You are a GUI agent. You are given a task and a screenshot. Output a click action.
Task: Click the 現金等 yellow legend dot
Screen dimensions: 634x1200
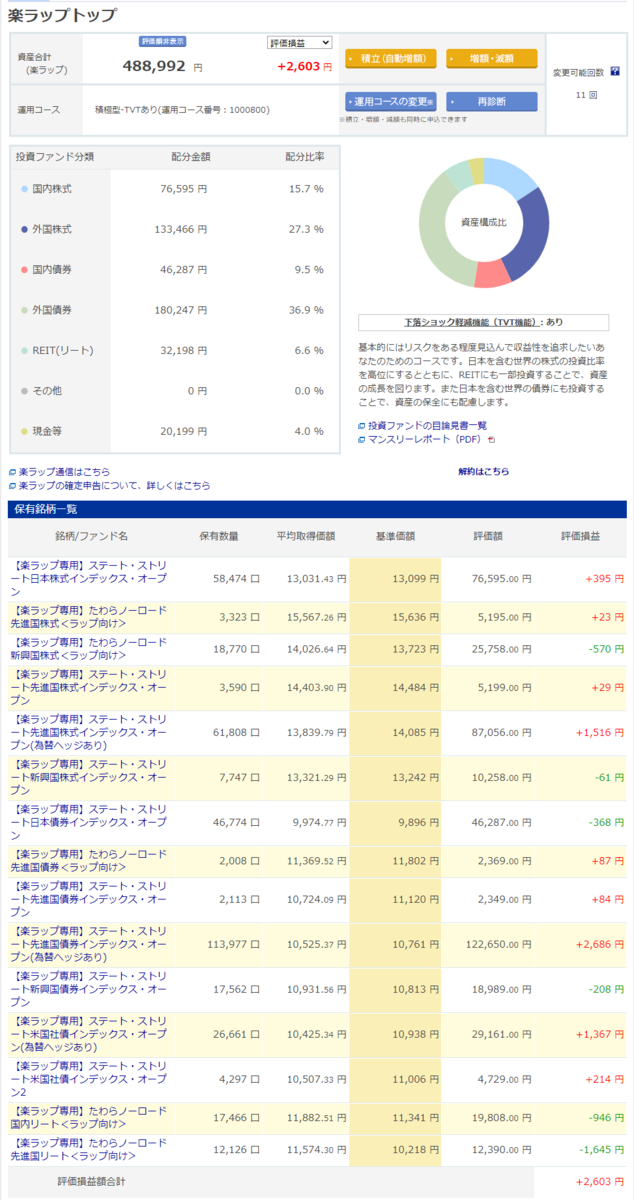[24, 432]
